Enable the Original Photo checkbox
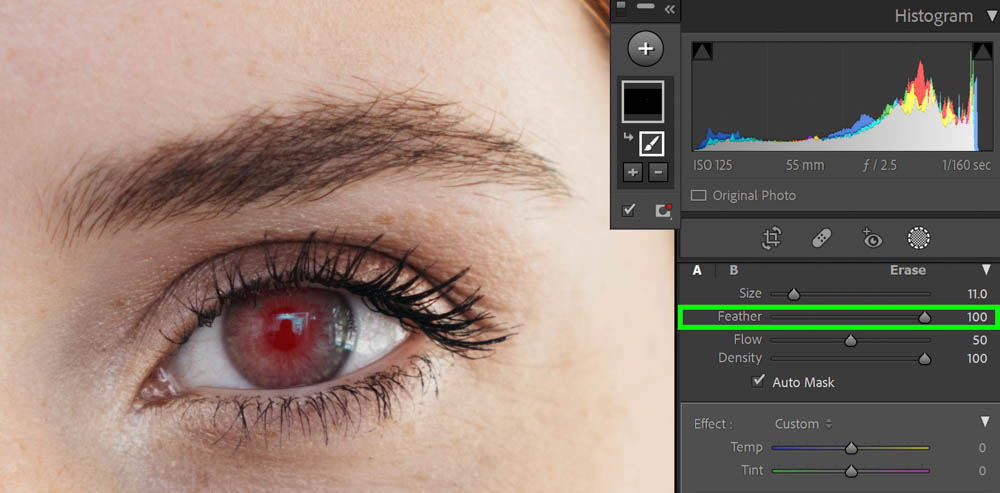This screenshot has width=1000, height=493. click(699, 196)
